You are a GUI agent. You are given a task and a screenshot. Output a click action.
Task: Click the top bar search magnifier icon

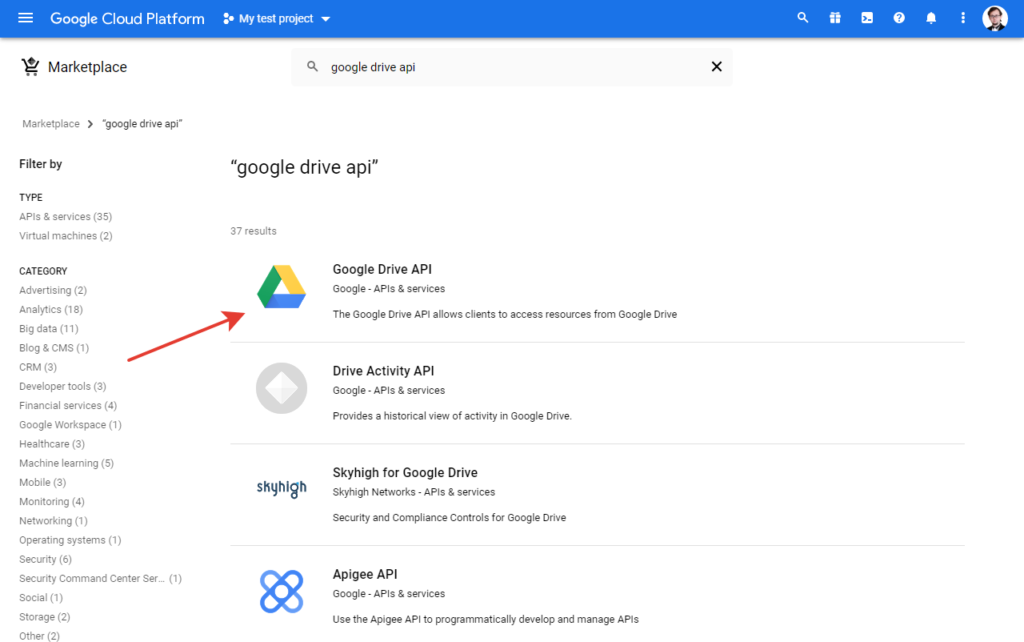[802, 18]
